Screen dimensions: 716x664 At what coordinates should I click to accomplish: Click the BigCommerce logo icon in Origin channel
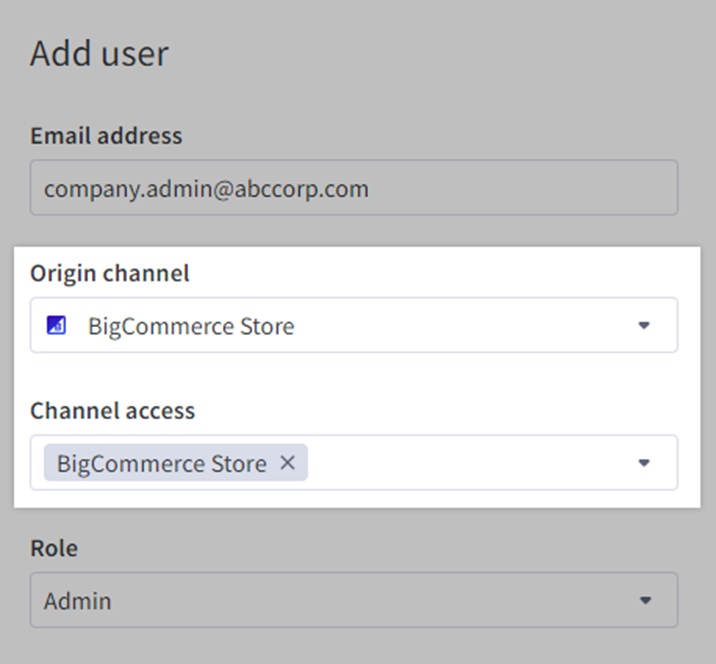[x=56, y=326]
